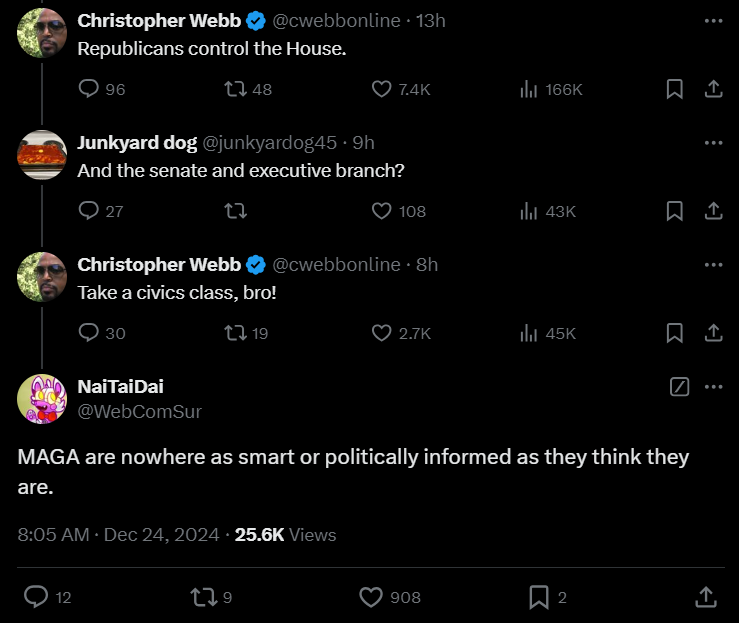This screenshot has height=623, width=739.
Task: Open more menu on NaiTaiDai's post
Action: (714, 386)
